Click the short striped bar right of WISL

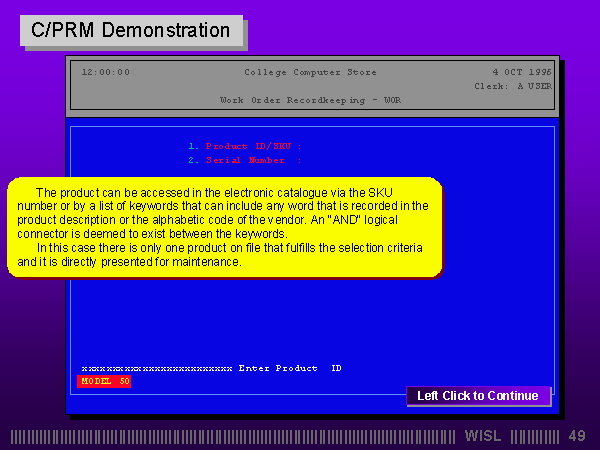coord(534,436)
